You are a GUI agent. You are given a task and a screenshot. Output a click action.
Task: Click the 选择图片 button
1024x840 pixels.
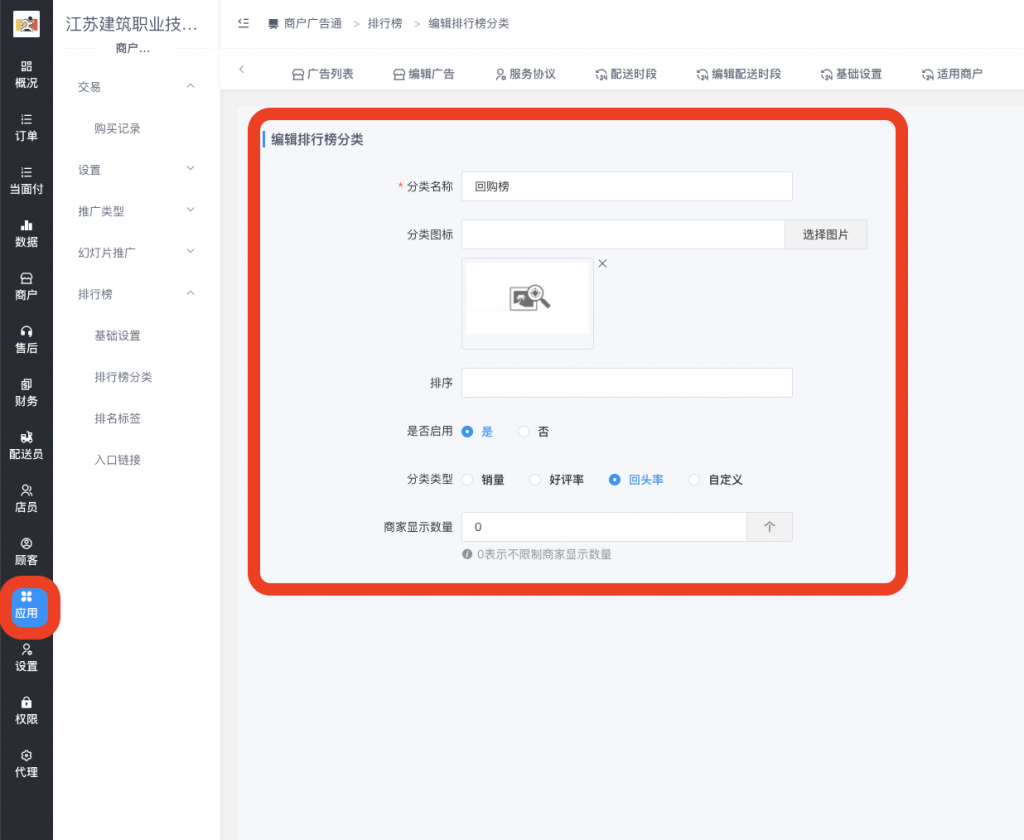825,233
